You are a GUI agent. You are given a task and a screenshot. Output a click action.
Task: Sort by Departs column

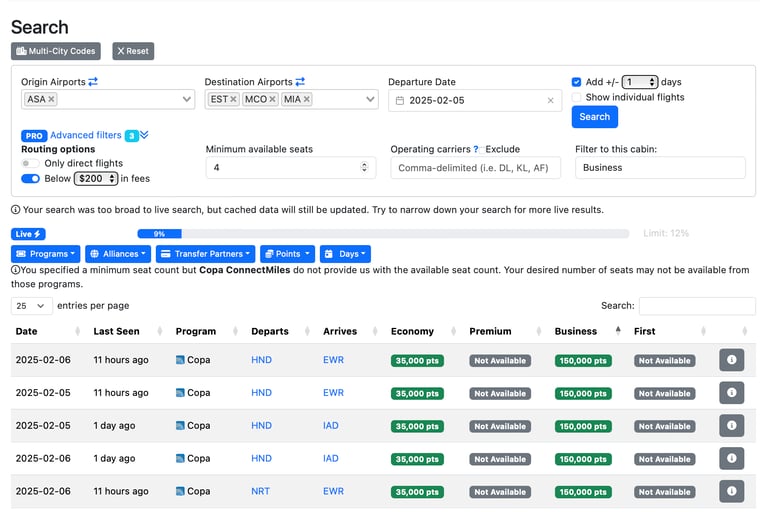307,332
